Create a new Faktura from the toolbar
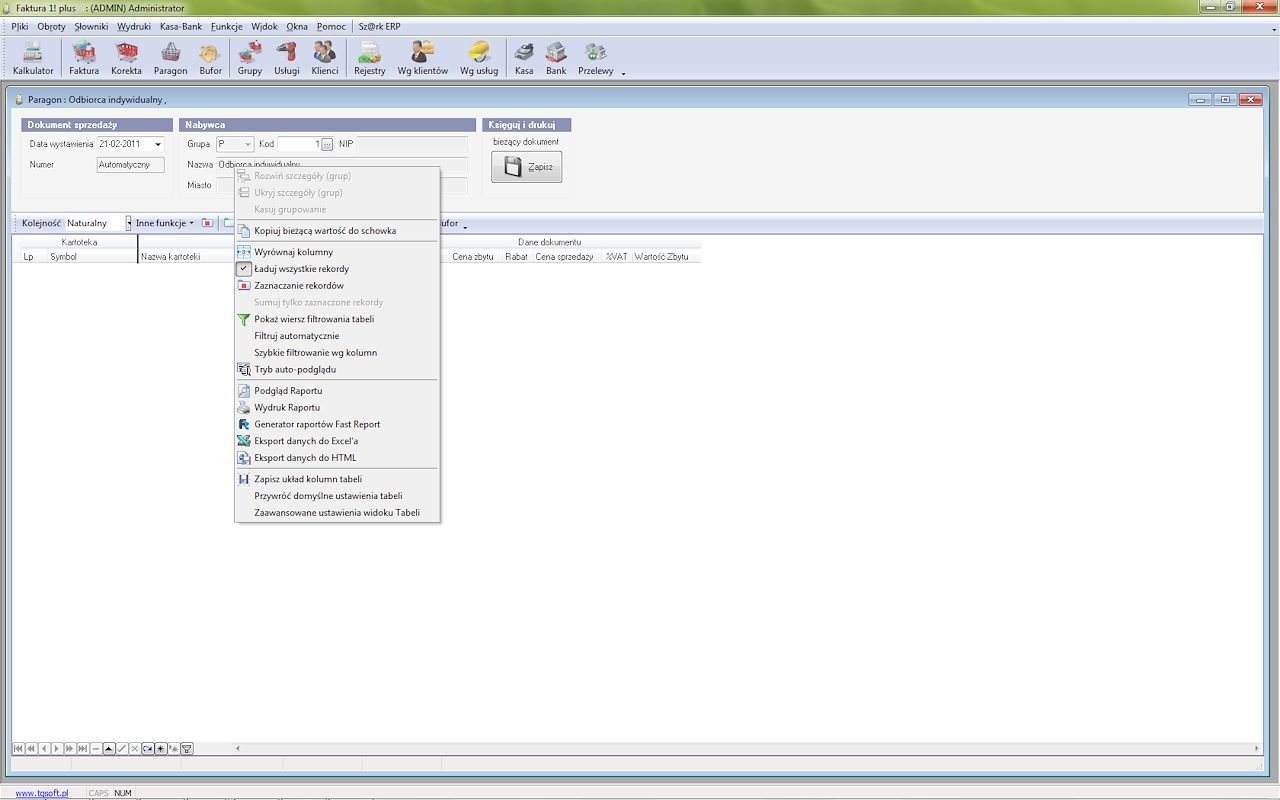Image resolution: width=1280 pixels, height=800 pixels. (84, 58)
